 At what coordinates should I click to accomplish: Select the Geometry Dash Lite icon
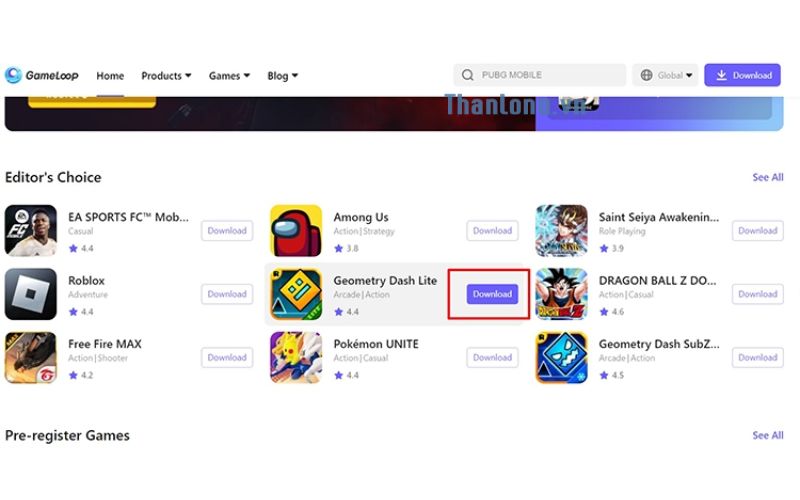pos(296,294)
